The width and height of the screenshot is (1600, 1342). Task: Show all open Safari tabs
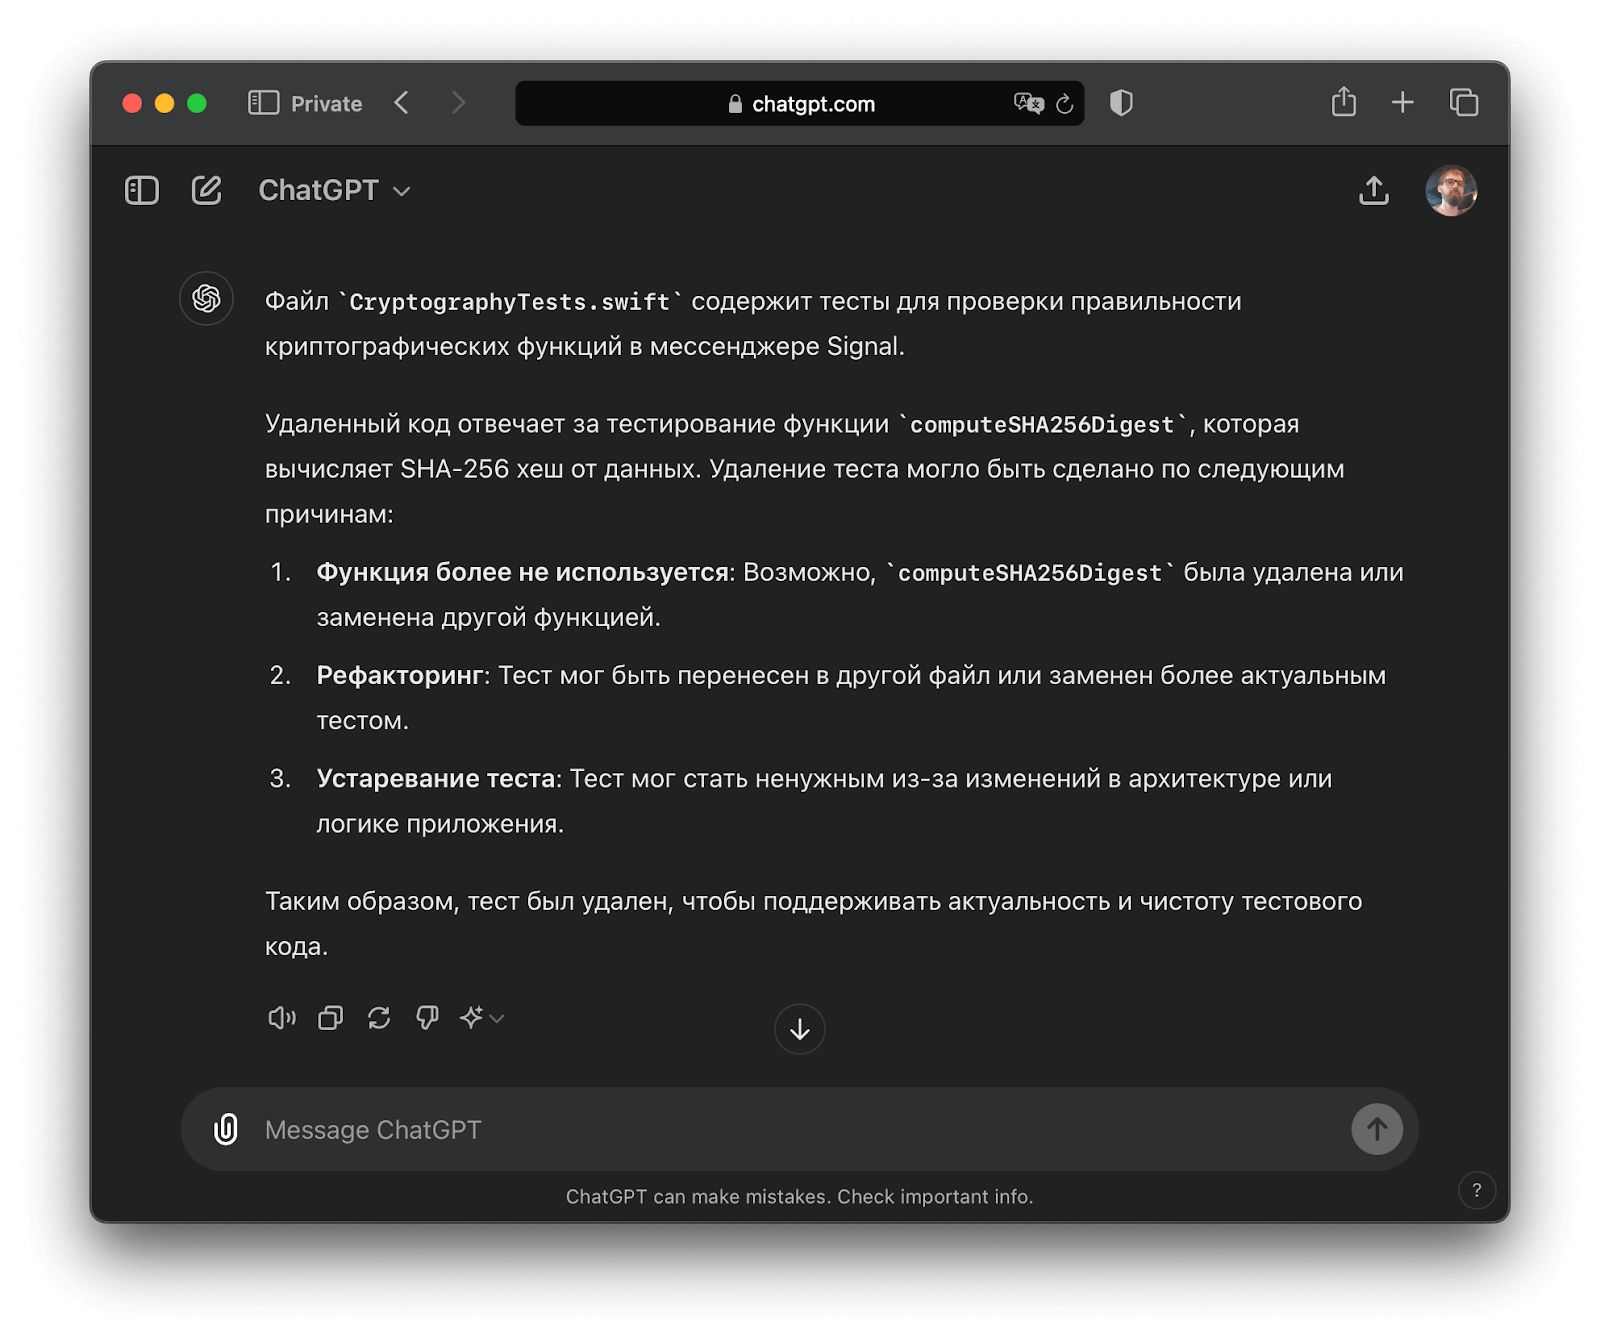(1464, 102)
